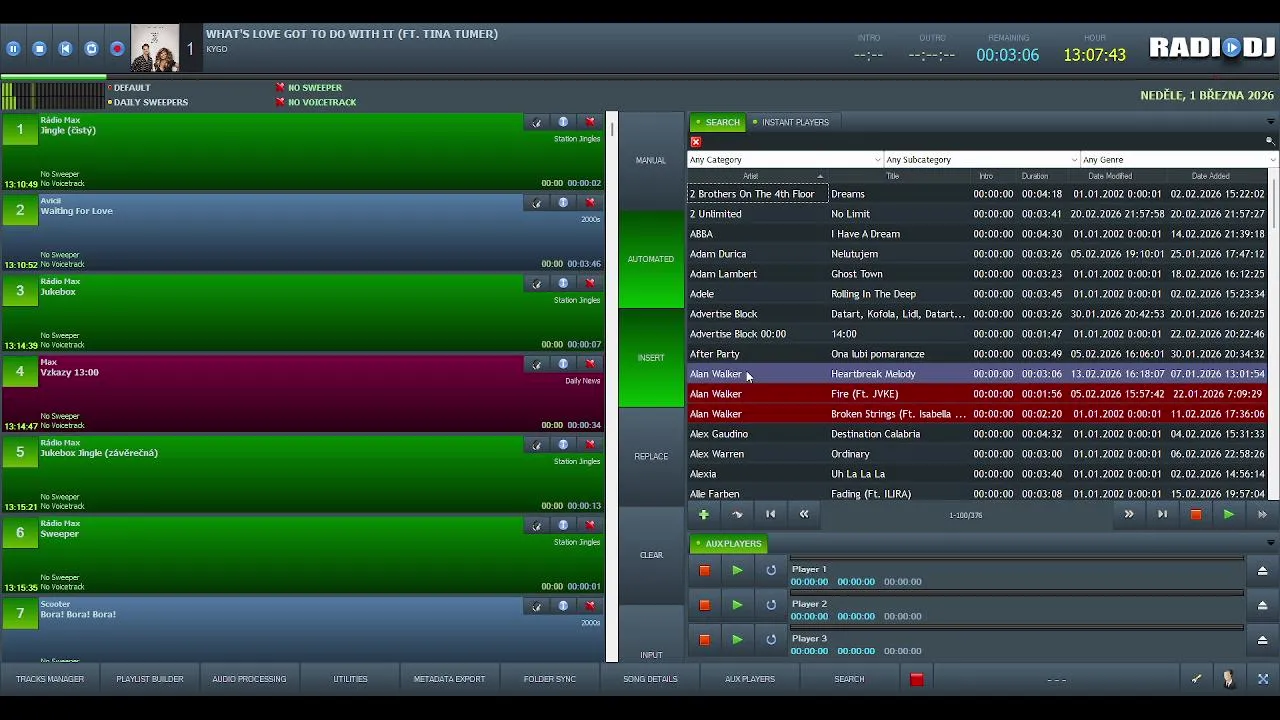Go to next page of search results
The height and width of the screenshot is (720, 1280).
pyautogui.click(x=1129, y=514)
